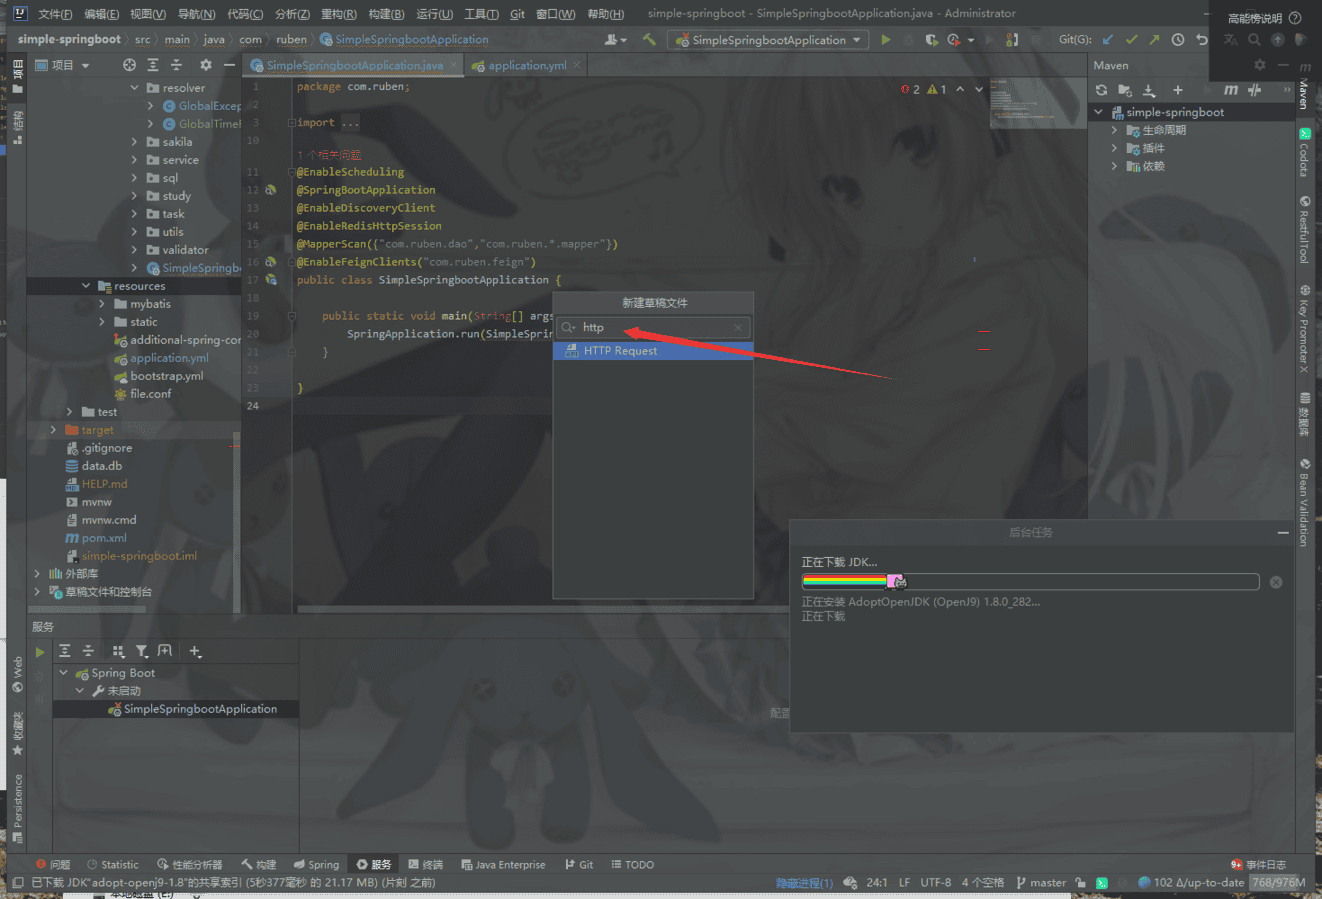Click the Build hammer icon in the toolbar
The height and width of the screenshot is (899, 1322).
click(649, 40)
